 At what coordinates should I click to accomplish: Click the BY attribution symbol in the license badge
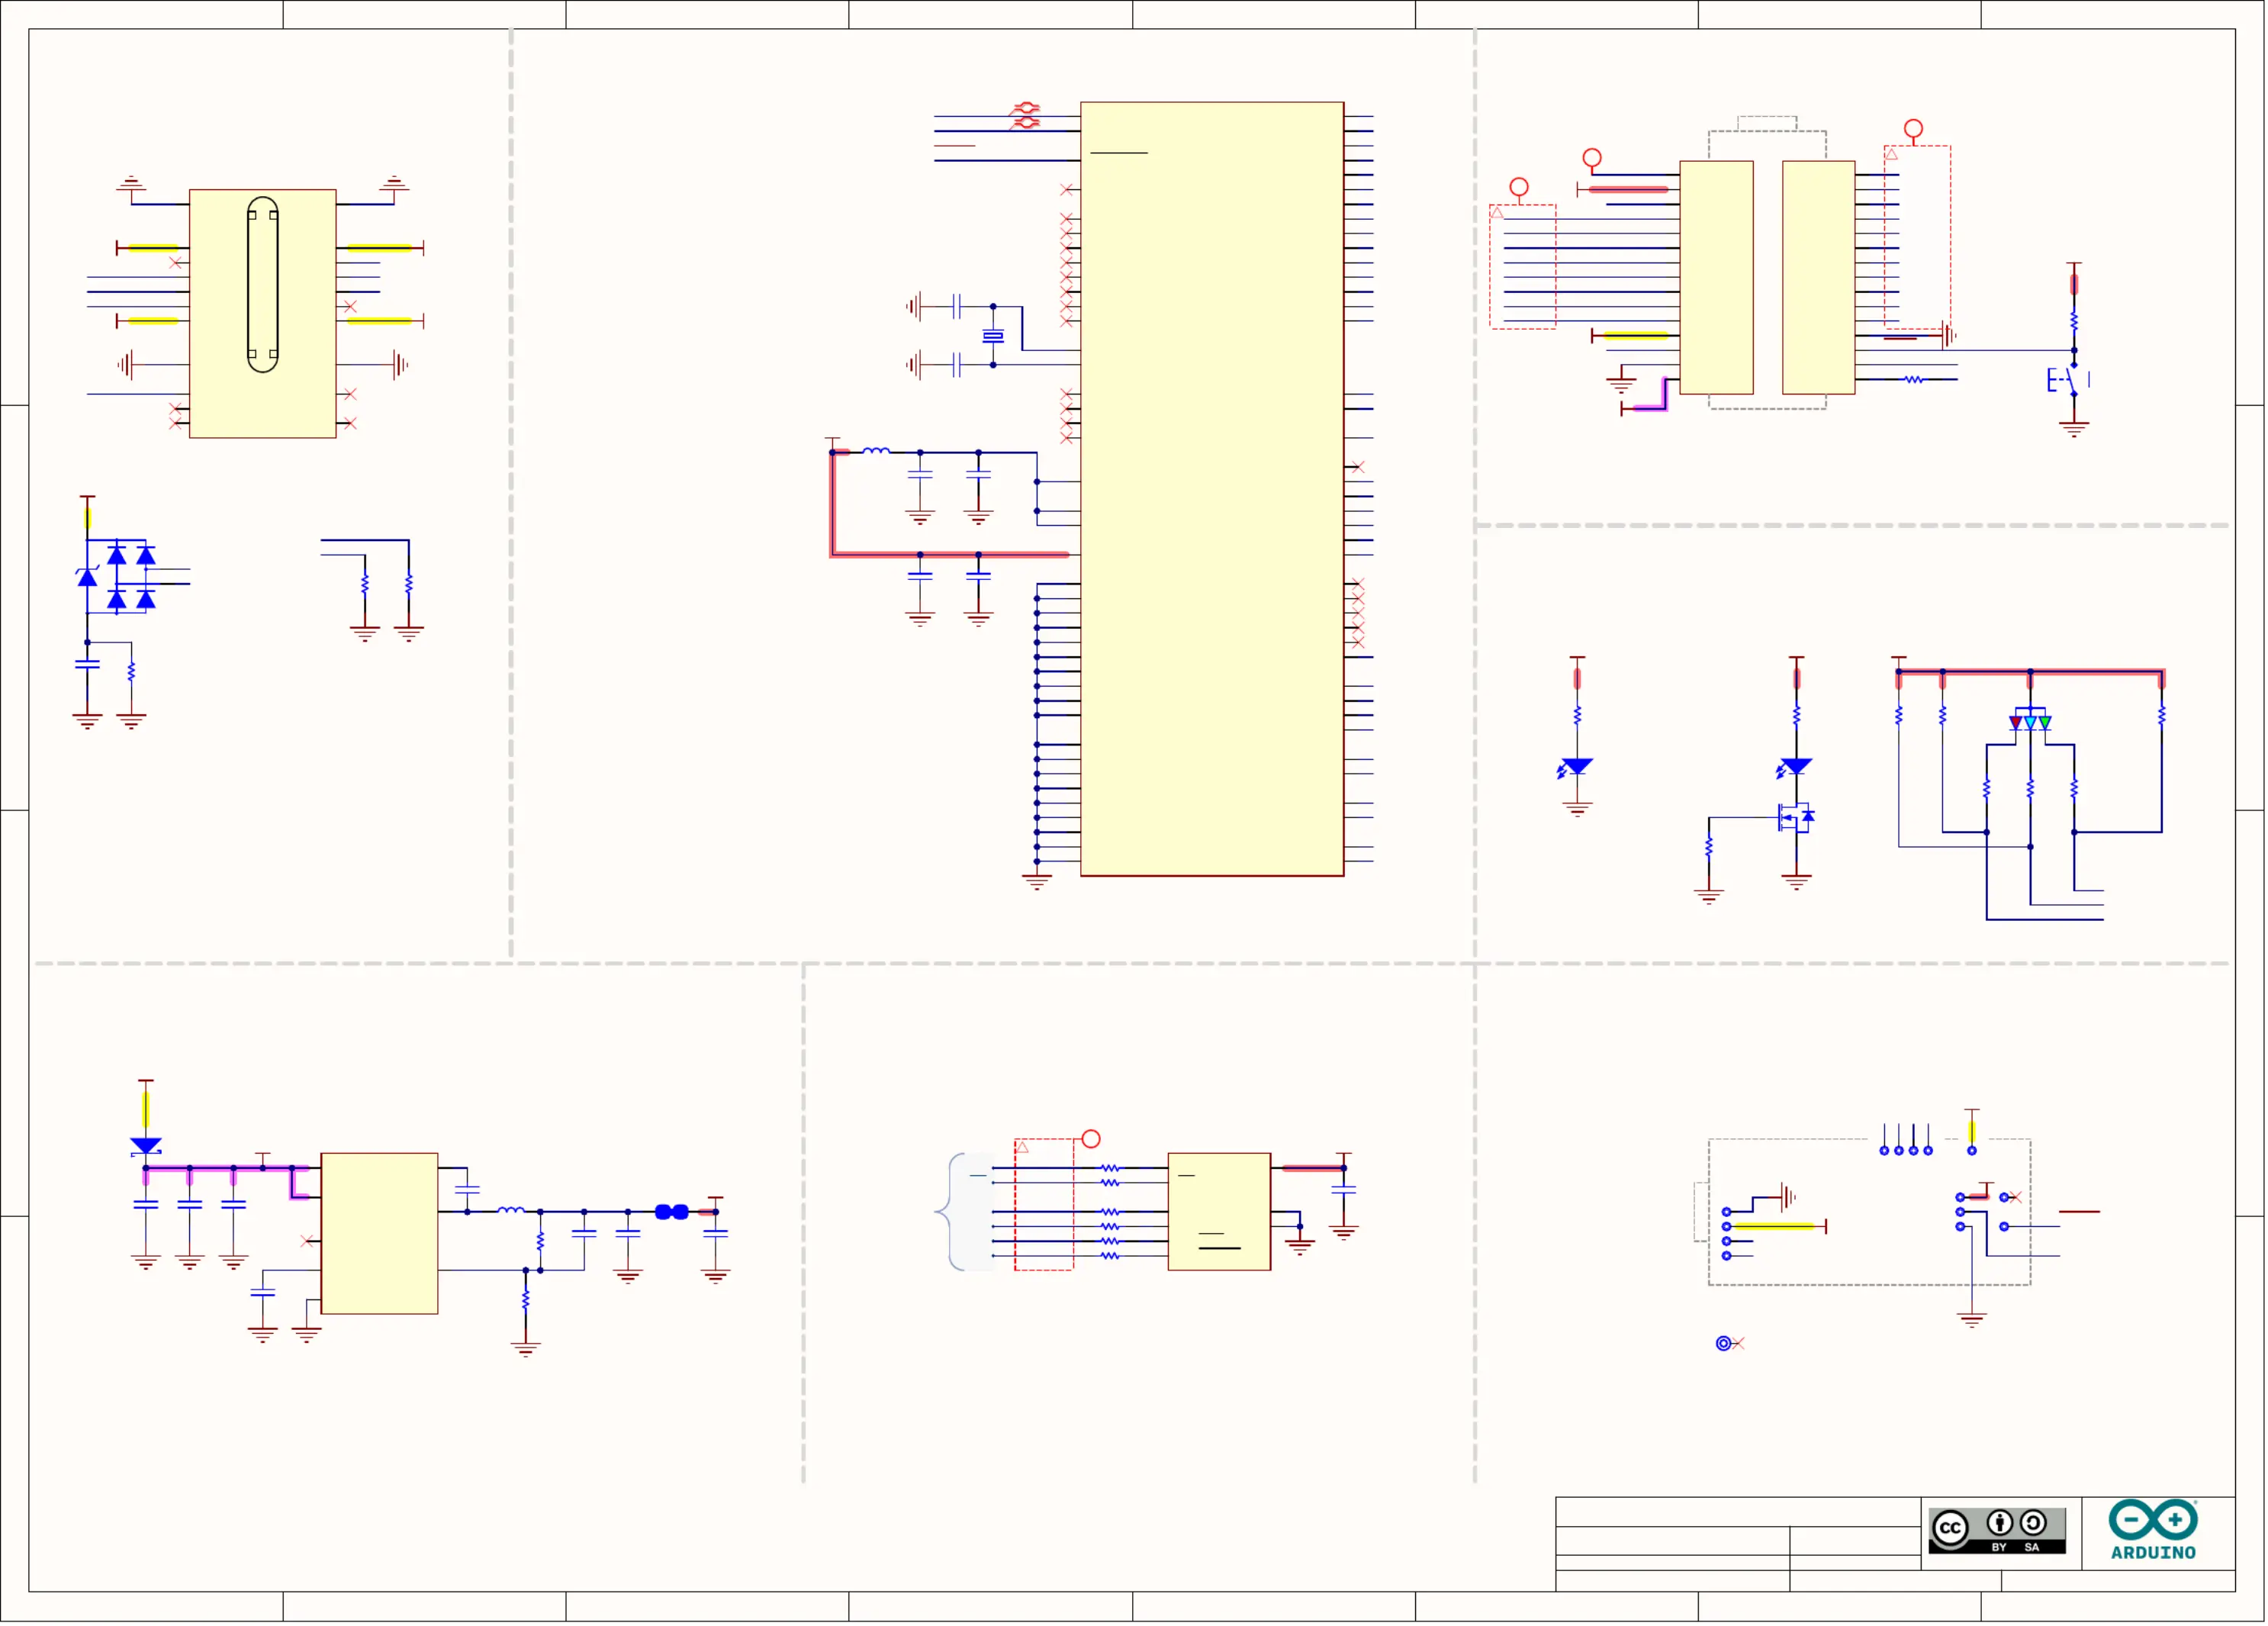point(1999,1523)
